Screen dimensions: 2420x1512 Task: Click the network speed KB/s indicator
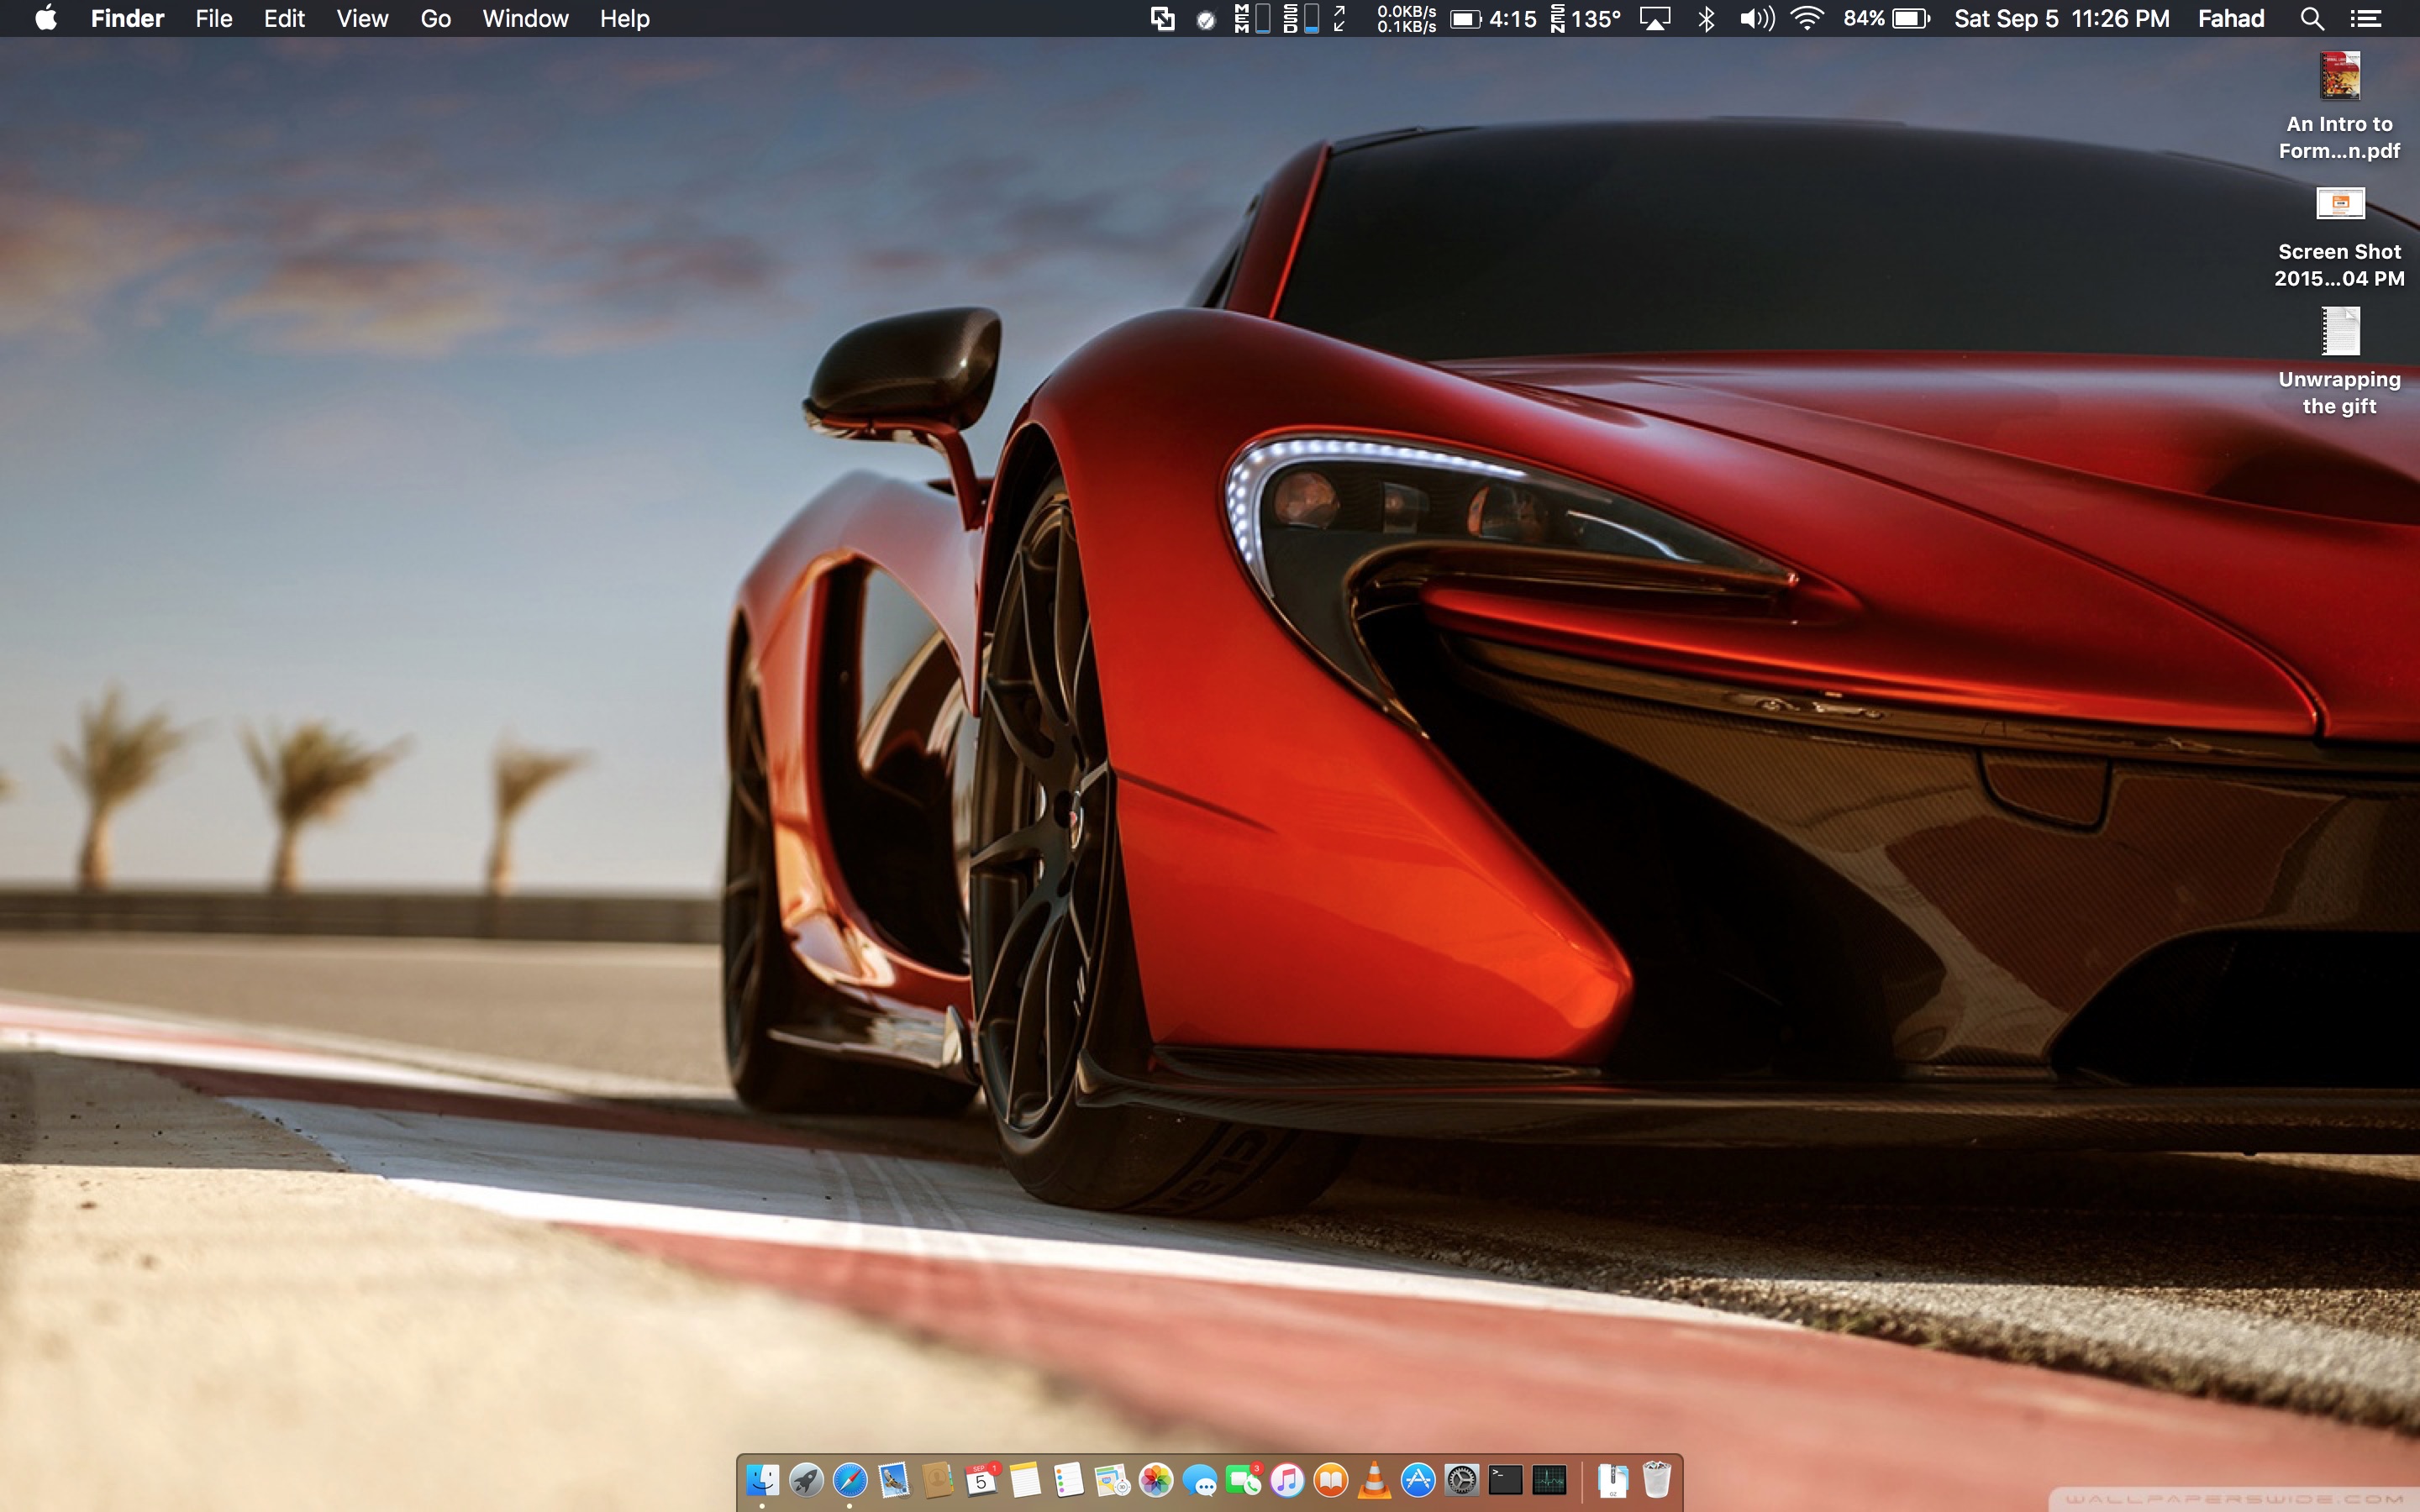coord(1406,18)
